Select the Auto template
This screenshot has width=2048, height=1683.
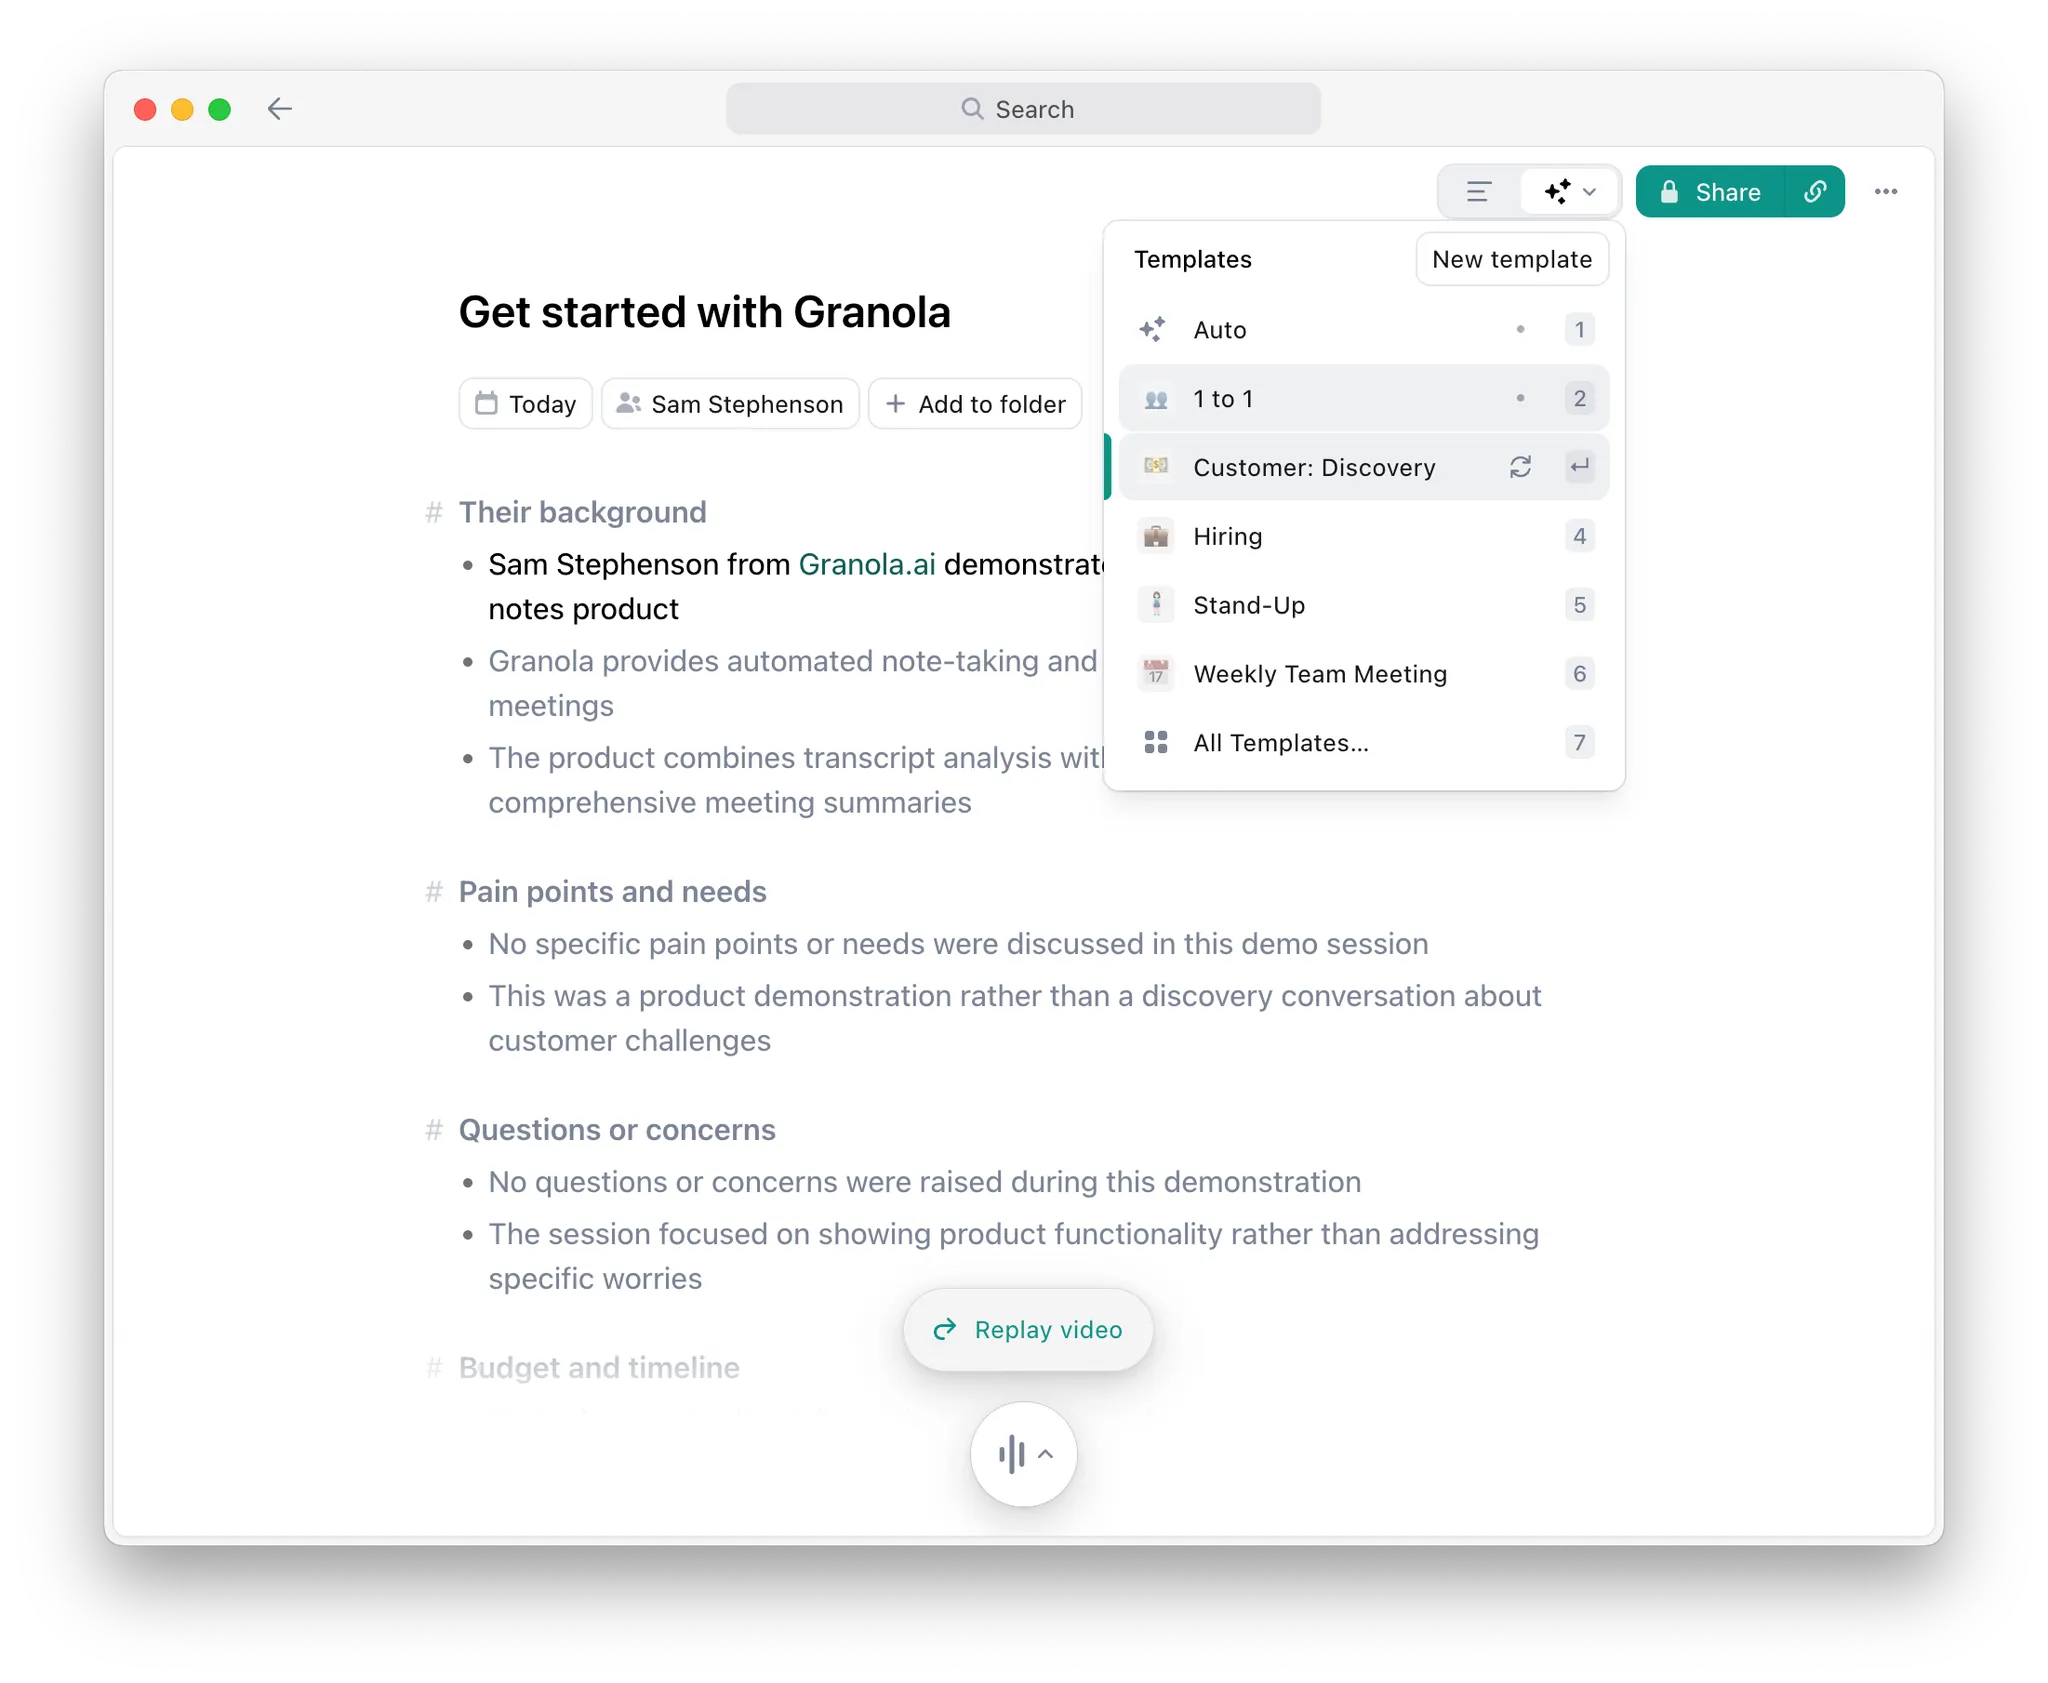(1364, 330)
